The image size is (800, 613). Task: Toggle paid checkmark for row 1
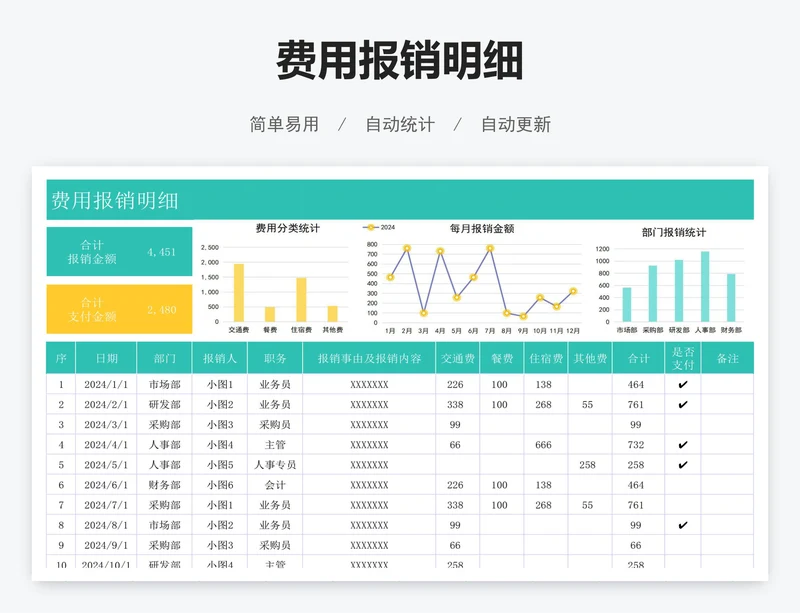coord(683,385)
